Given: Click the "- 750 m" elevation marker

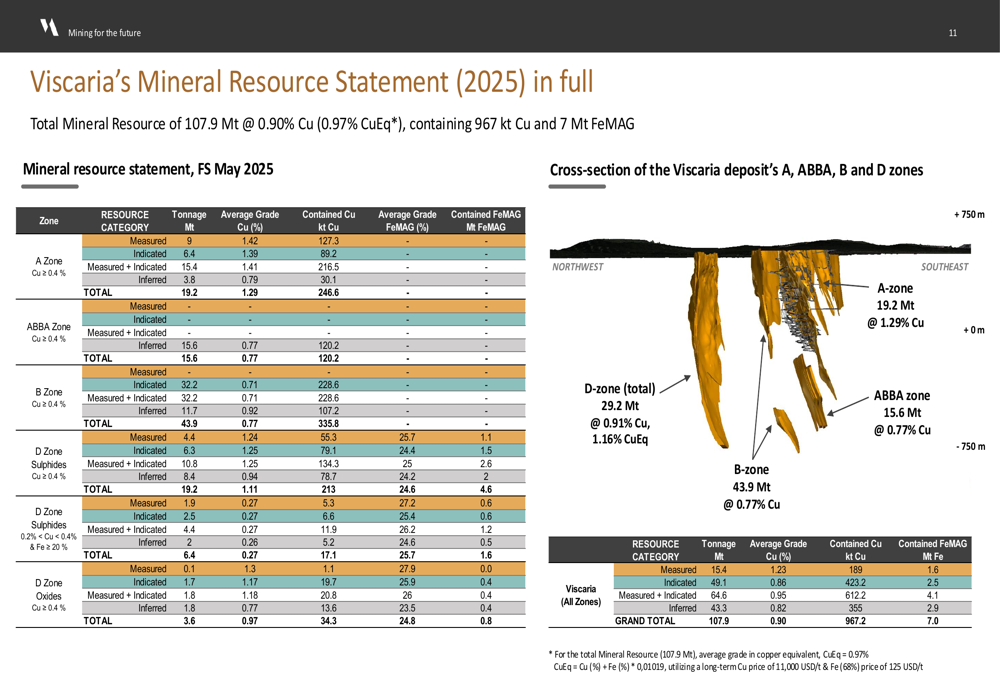Looking at the screenshot, I should pyautogui.click(x=971, y=446).
